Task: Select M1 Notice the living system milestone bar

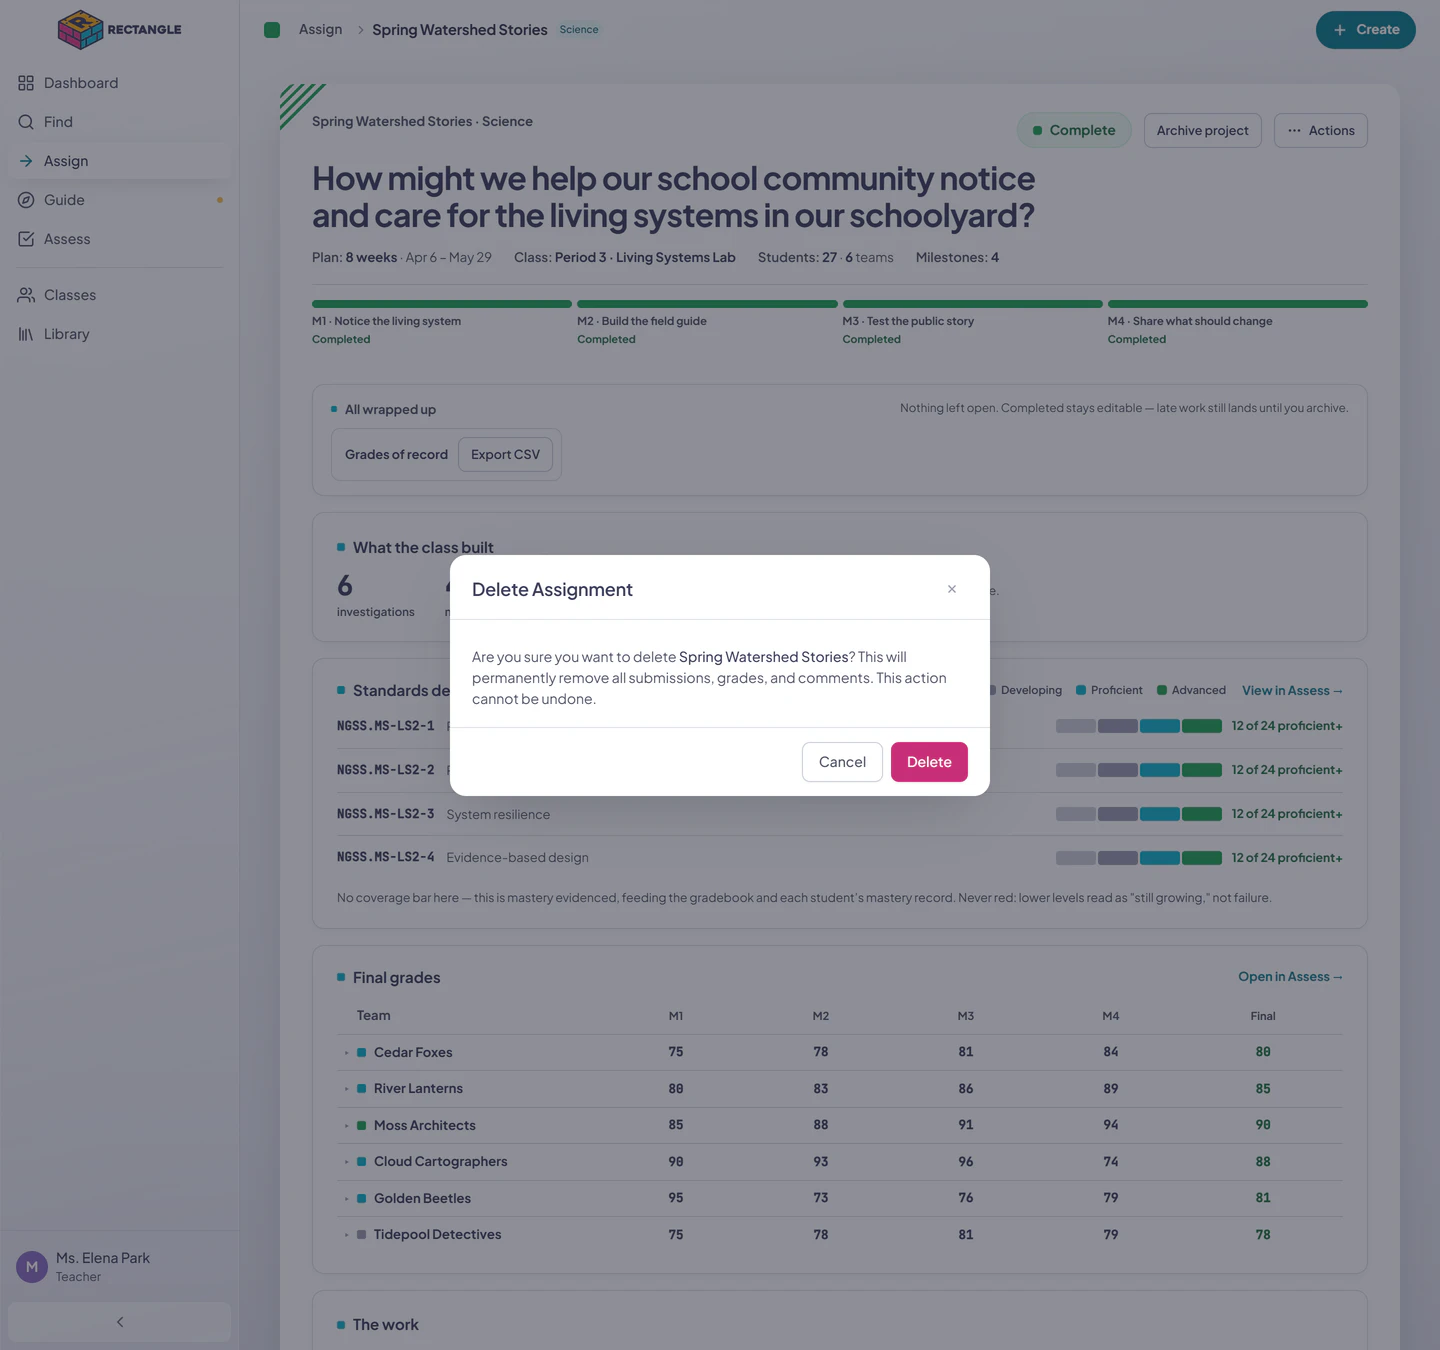Action: coord(442,304)
